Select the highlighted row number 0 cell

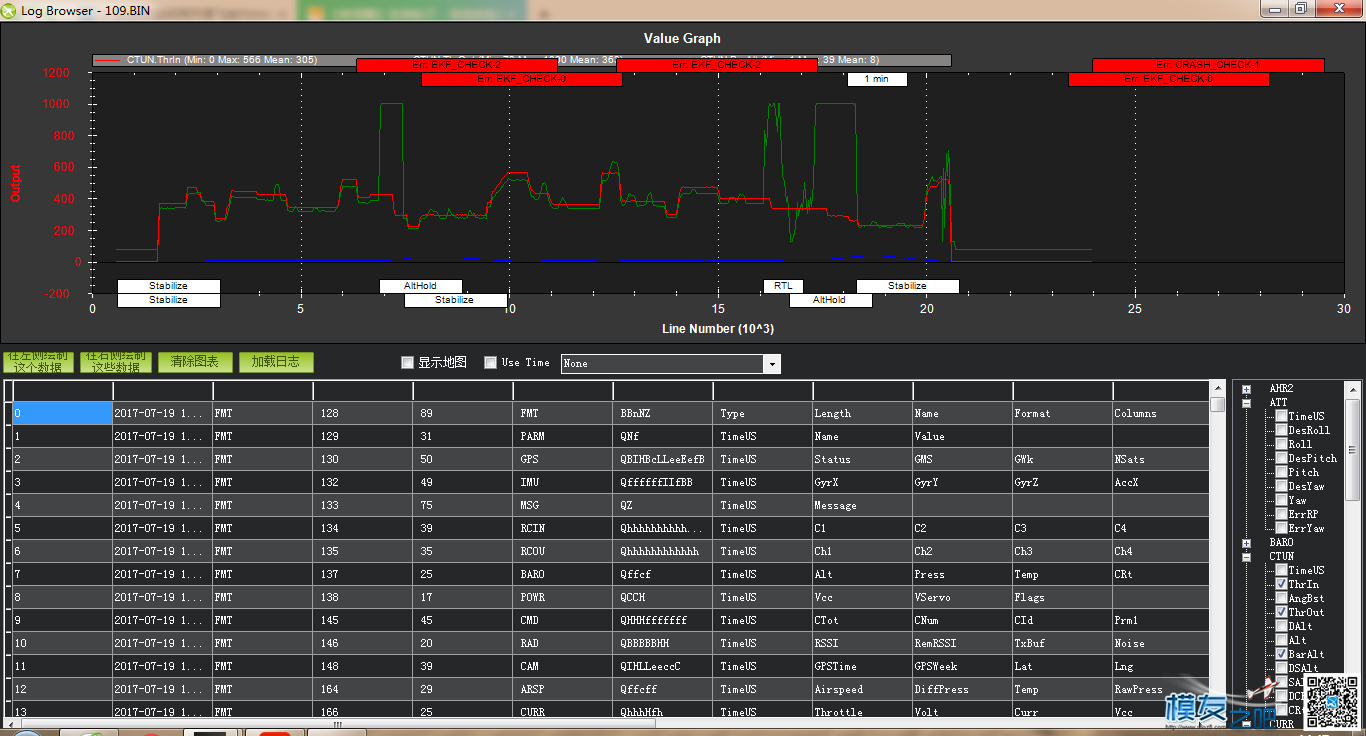[x=62, y=413]
